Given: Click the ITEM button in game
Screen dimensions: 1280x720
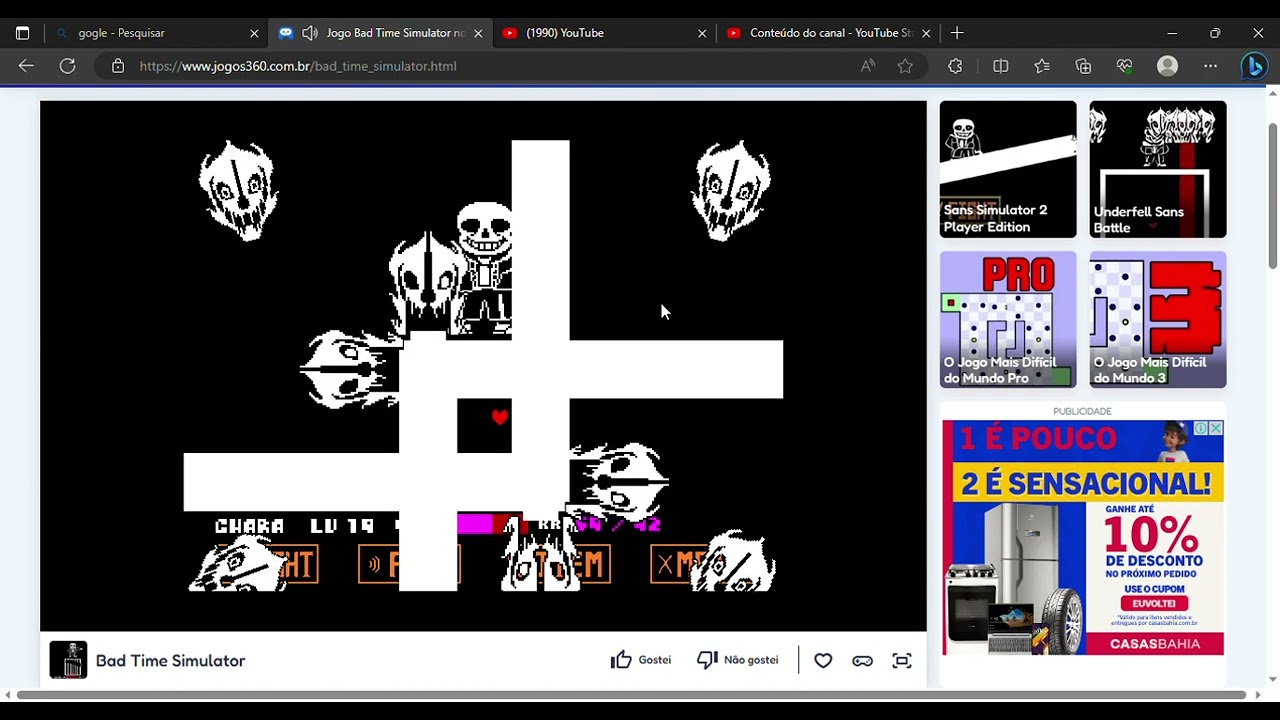Looking at the screenshot, I should [x=557, y=565].
